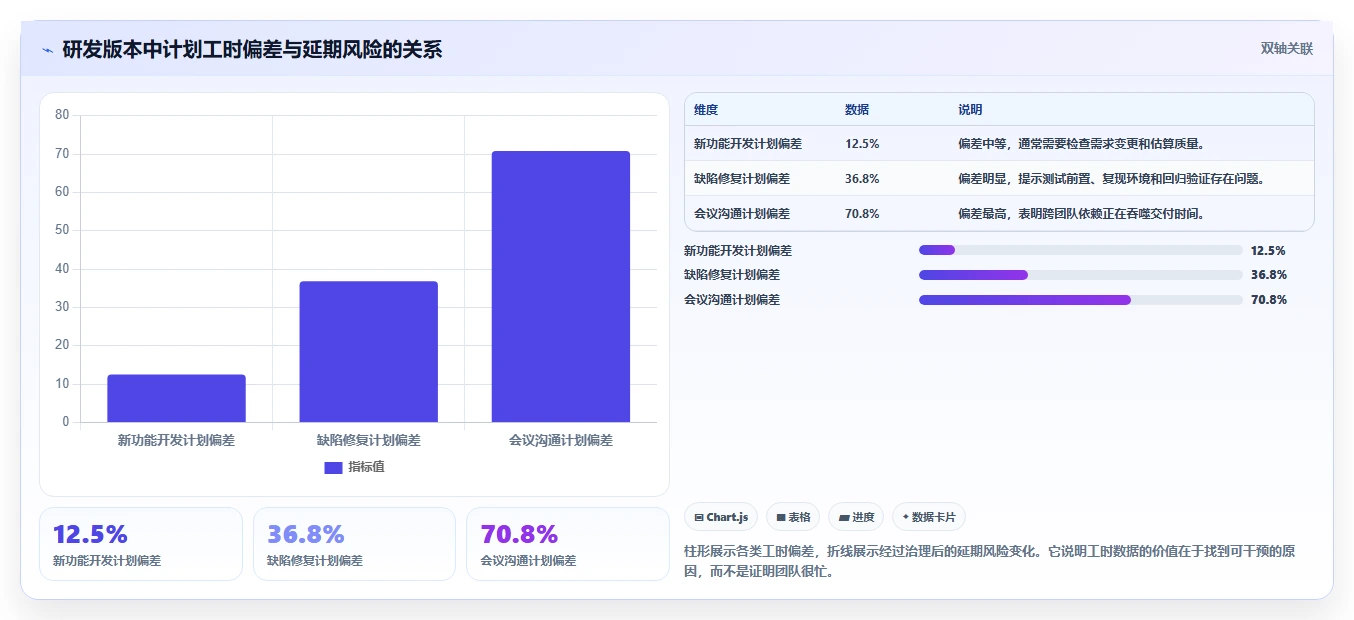Click the lightning icon beside the title
The height and width of the screenshot is (620, 1354).
(x=47, y=50)
